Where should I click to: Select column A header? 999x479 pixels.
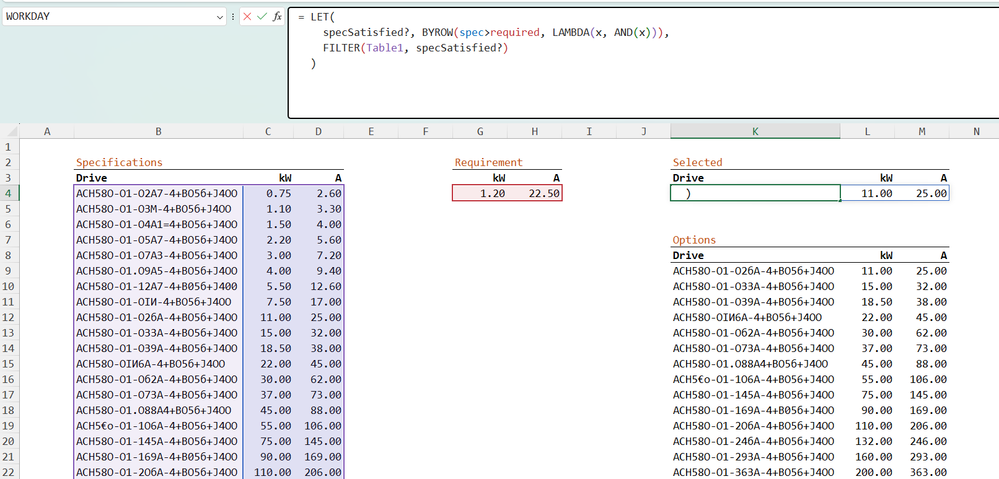click(47, 132)
